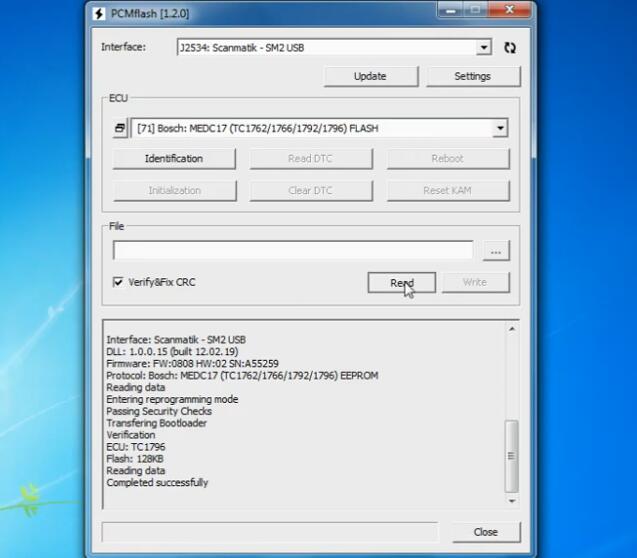Click the Read file button

[402, 282]
